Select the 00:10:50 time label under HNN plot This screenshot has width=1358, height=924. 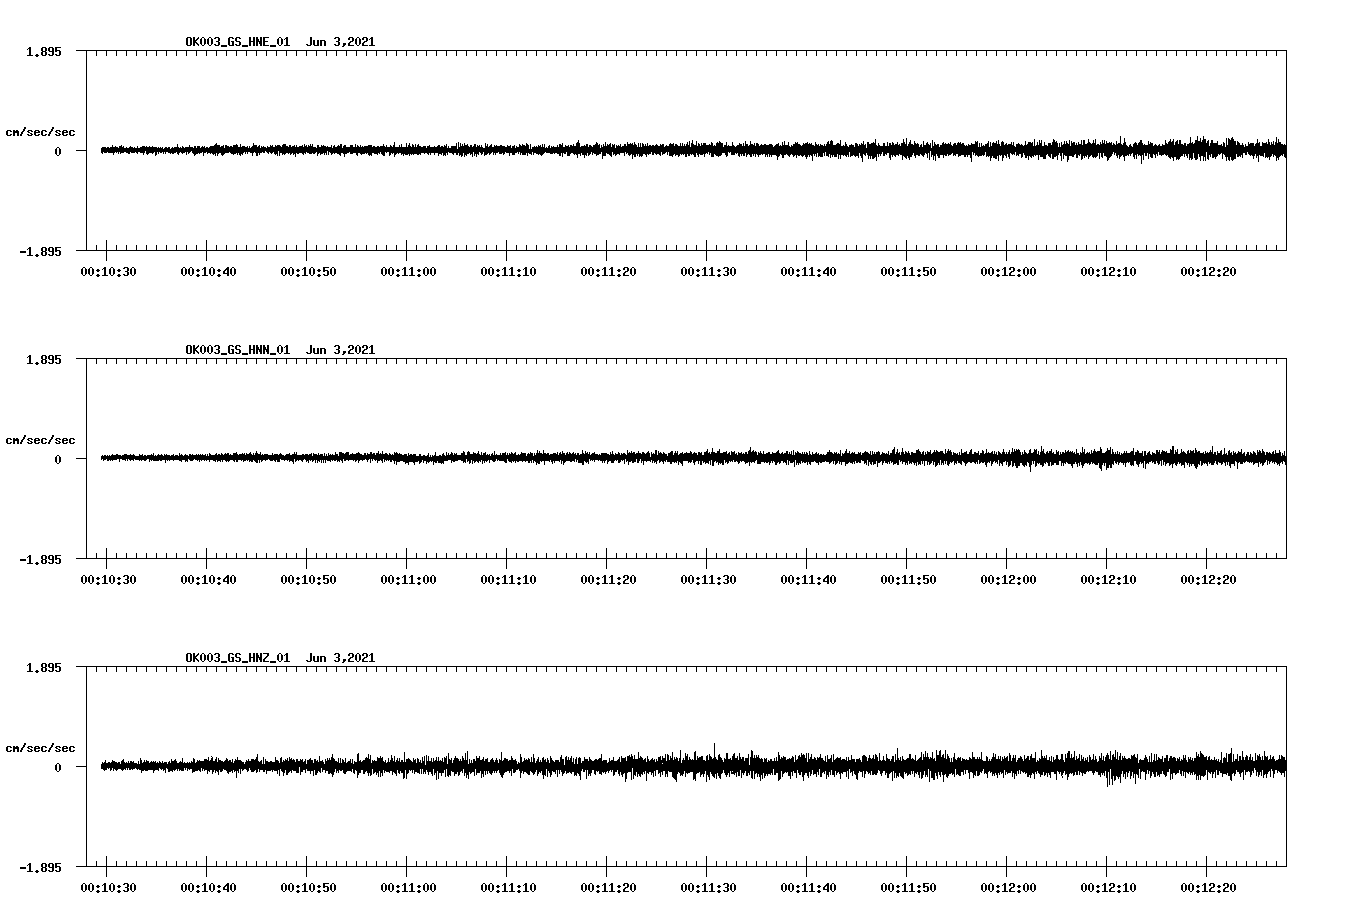pyautogui.click(x=308, y=580)
